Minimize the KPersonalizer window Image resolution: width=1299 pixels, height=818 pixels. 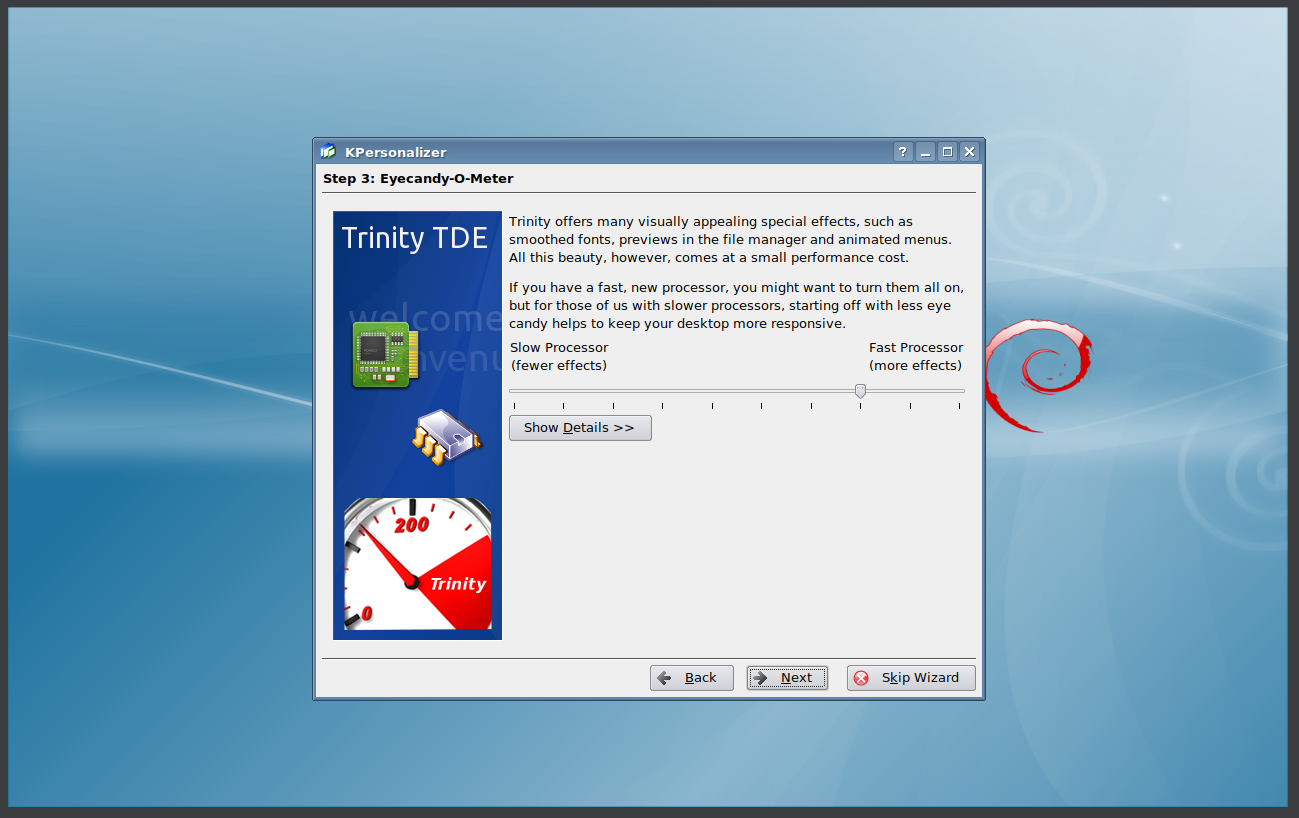coord(926,152)
